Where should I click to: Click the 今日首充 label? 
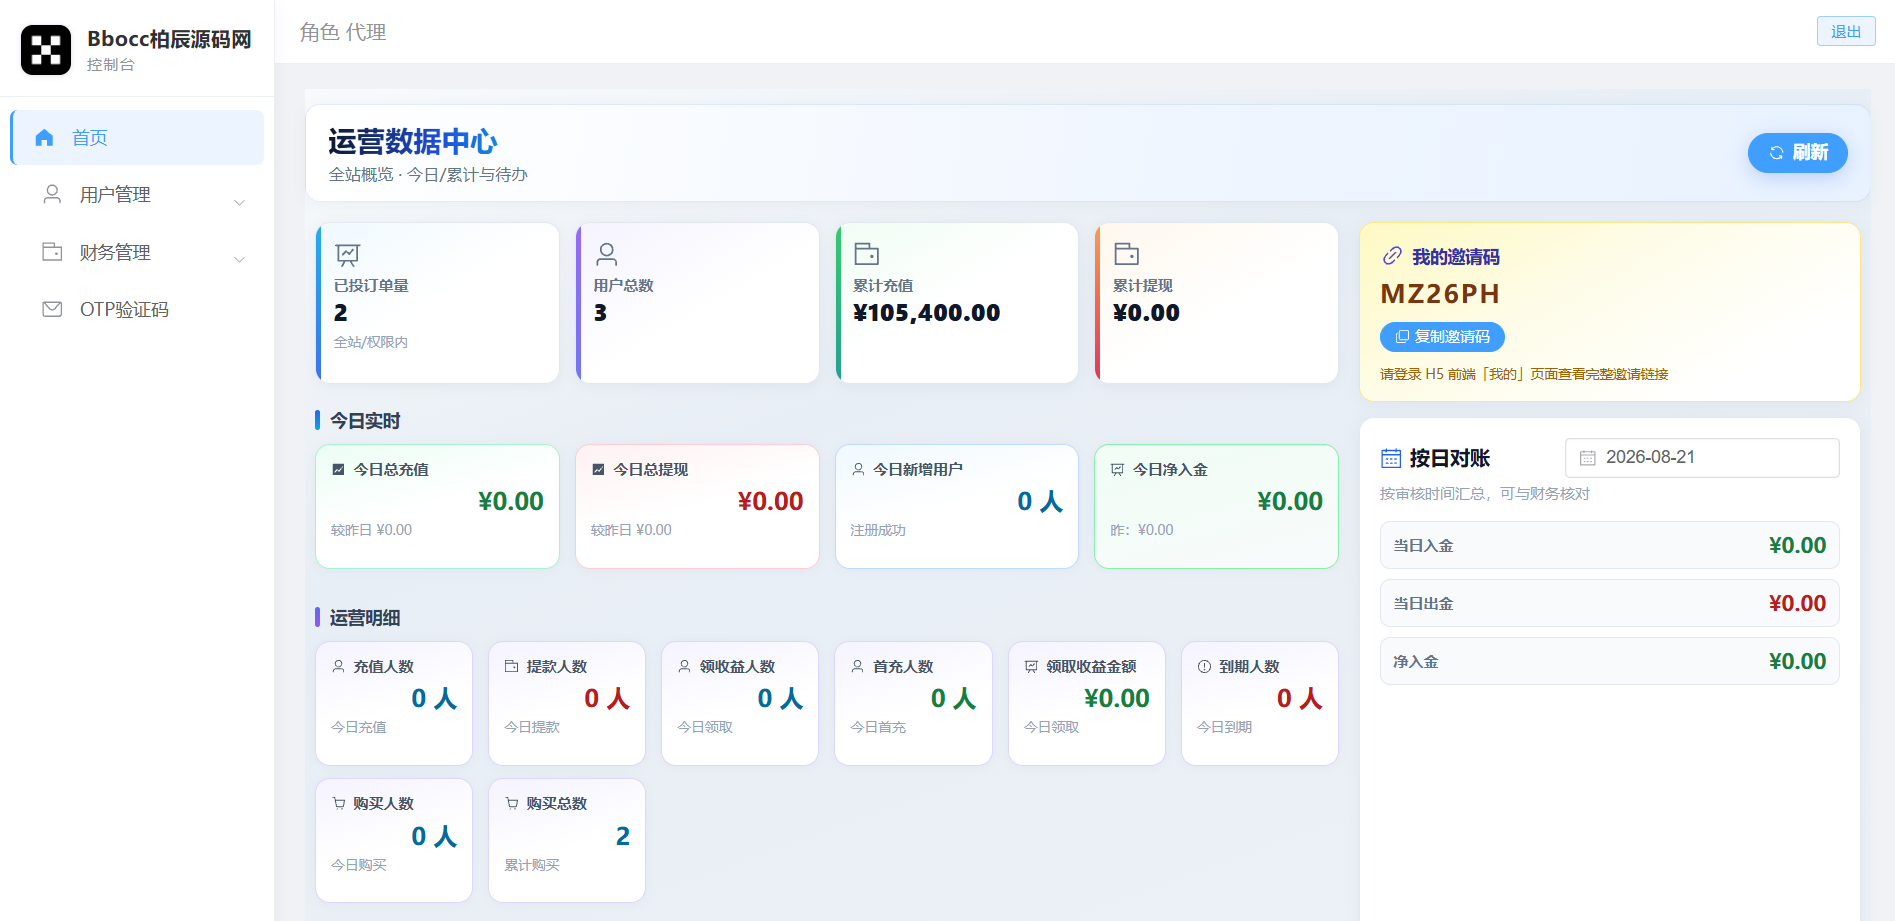(878, 727)
